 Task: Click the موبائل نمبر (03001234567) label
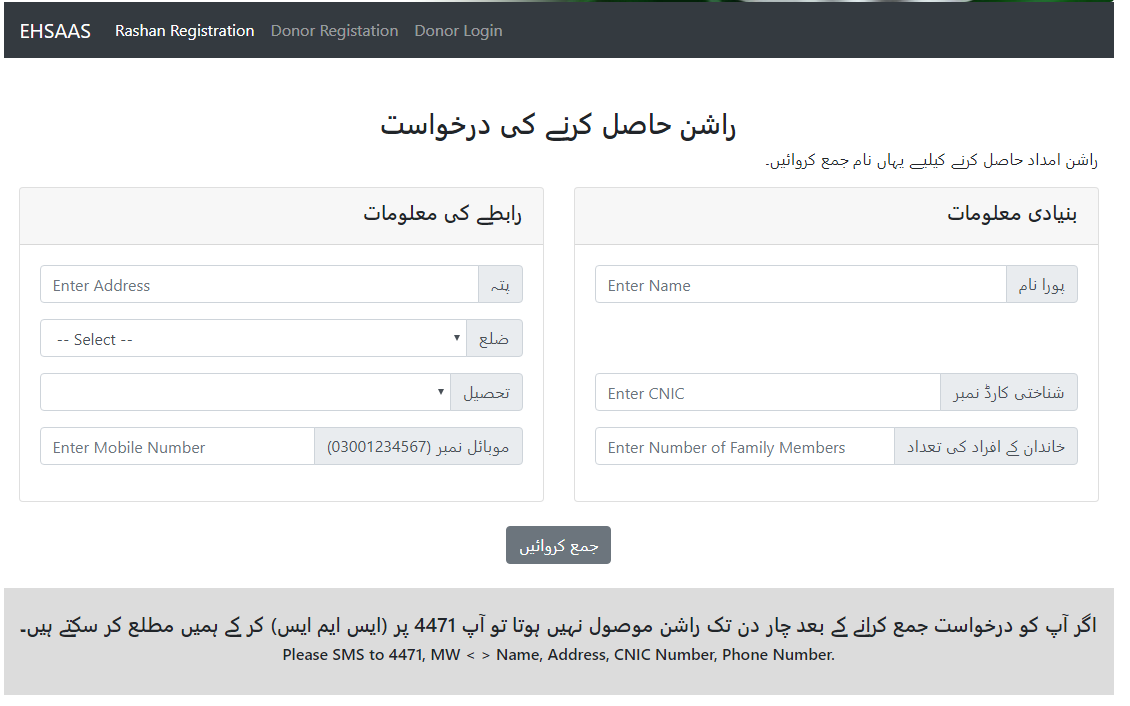(x=419, y=447)
